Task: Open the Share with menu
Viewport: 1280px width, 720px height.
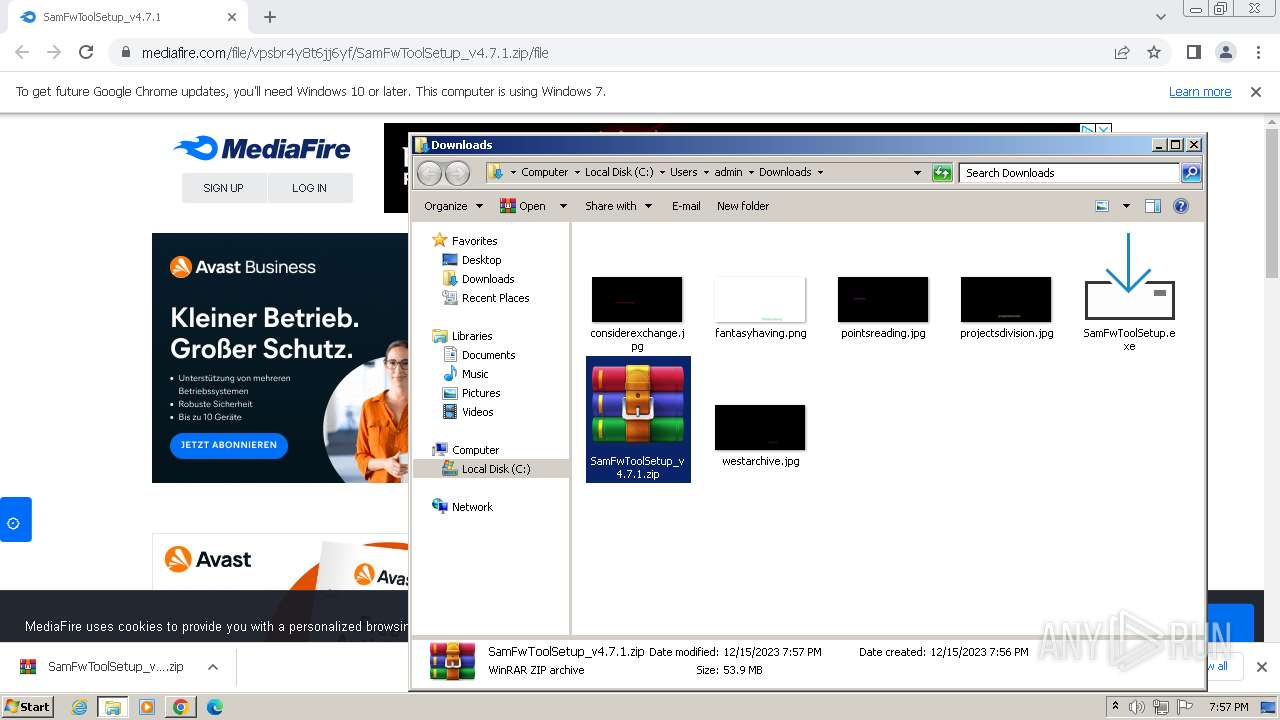Action: [x=618, y=206]
